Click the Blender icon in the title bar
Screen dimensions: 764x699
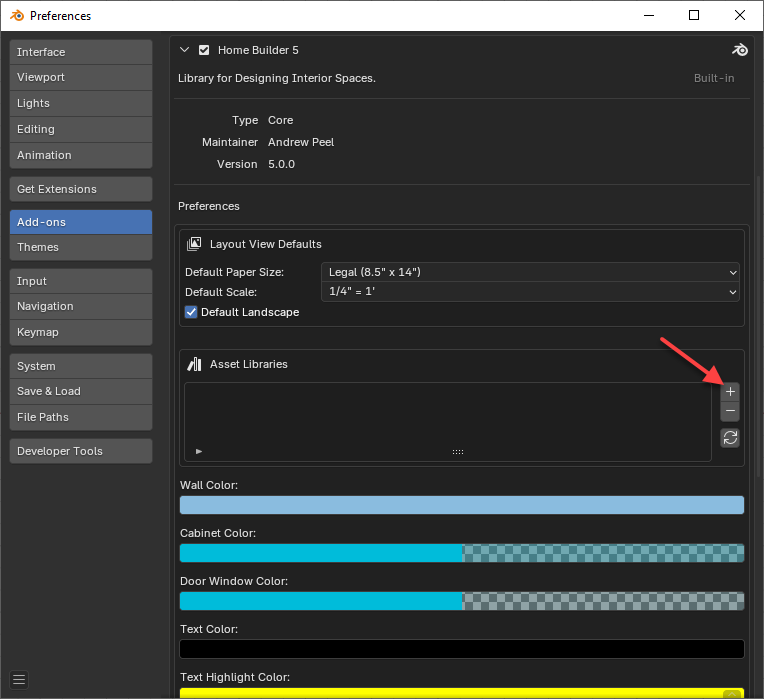point(15,16)
